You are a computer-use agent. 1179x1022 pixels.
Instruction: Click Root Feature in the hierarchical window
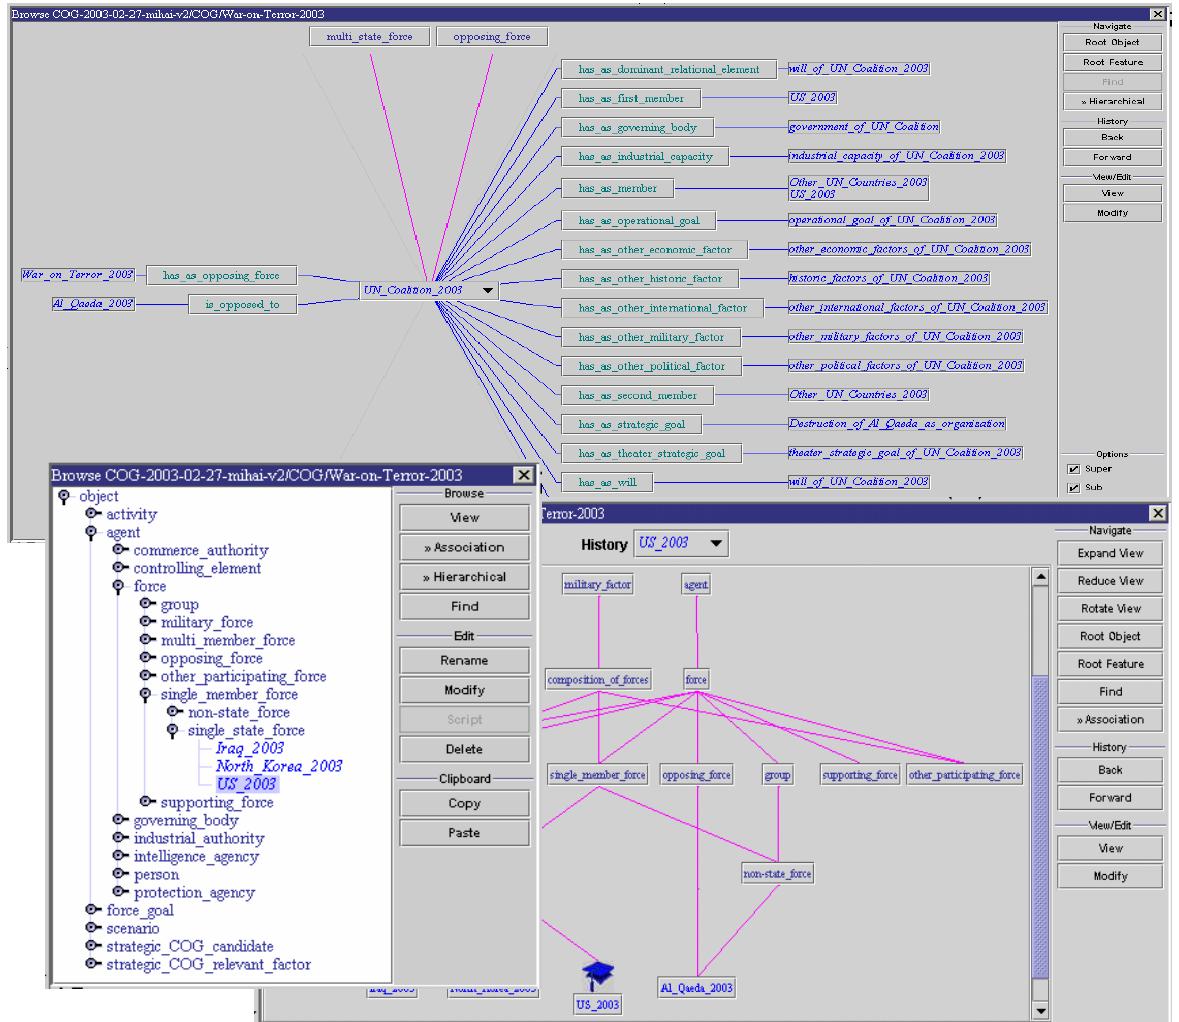tap(1110, 664)
